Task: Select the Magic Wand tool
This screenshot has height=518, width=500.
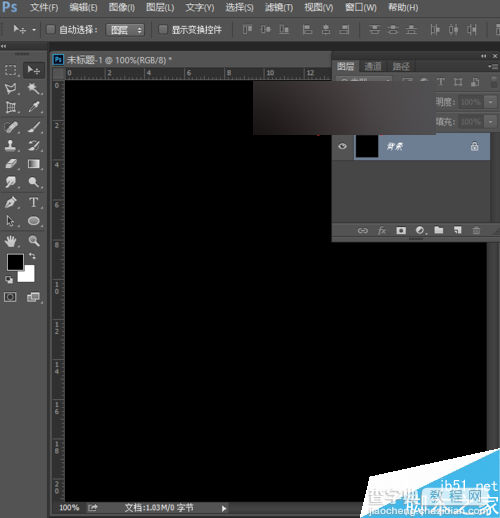Action: [34, 89]
